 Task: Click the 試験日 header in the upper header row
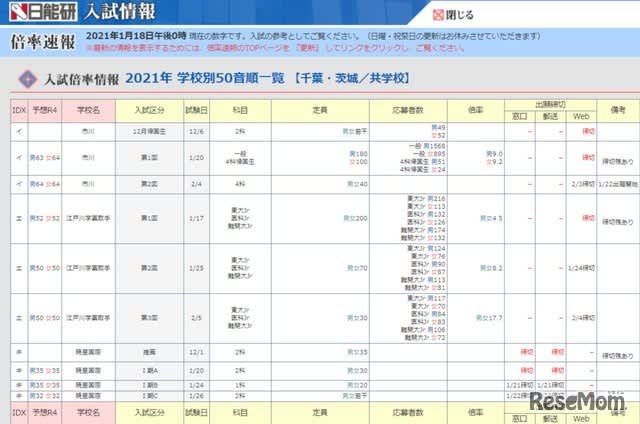point(196,111)
